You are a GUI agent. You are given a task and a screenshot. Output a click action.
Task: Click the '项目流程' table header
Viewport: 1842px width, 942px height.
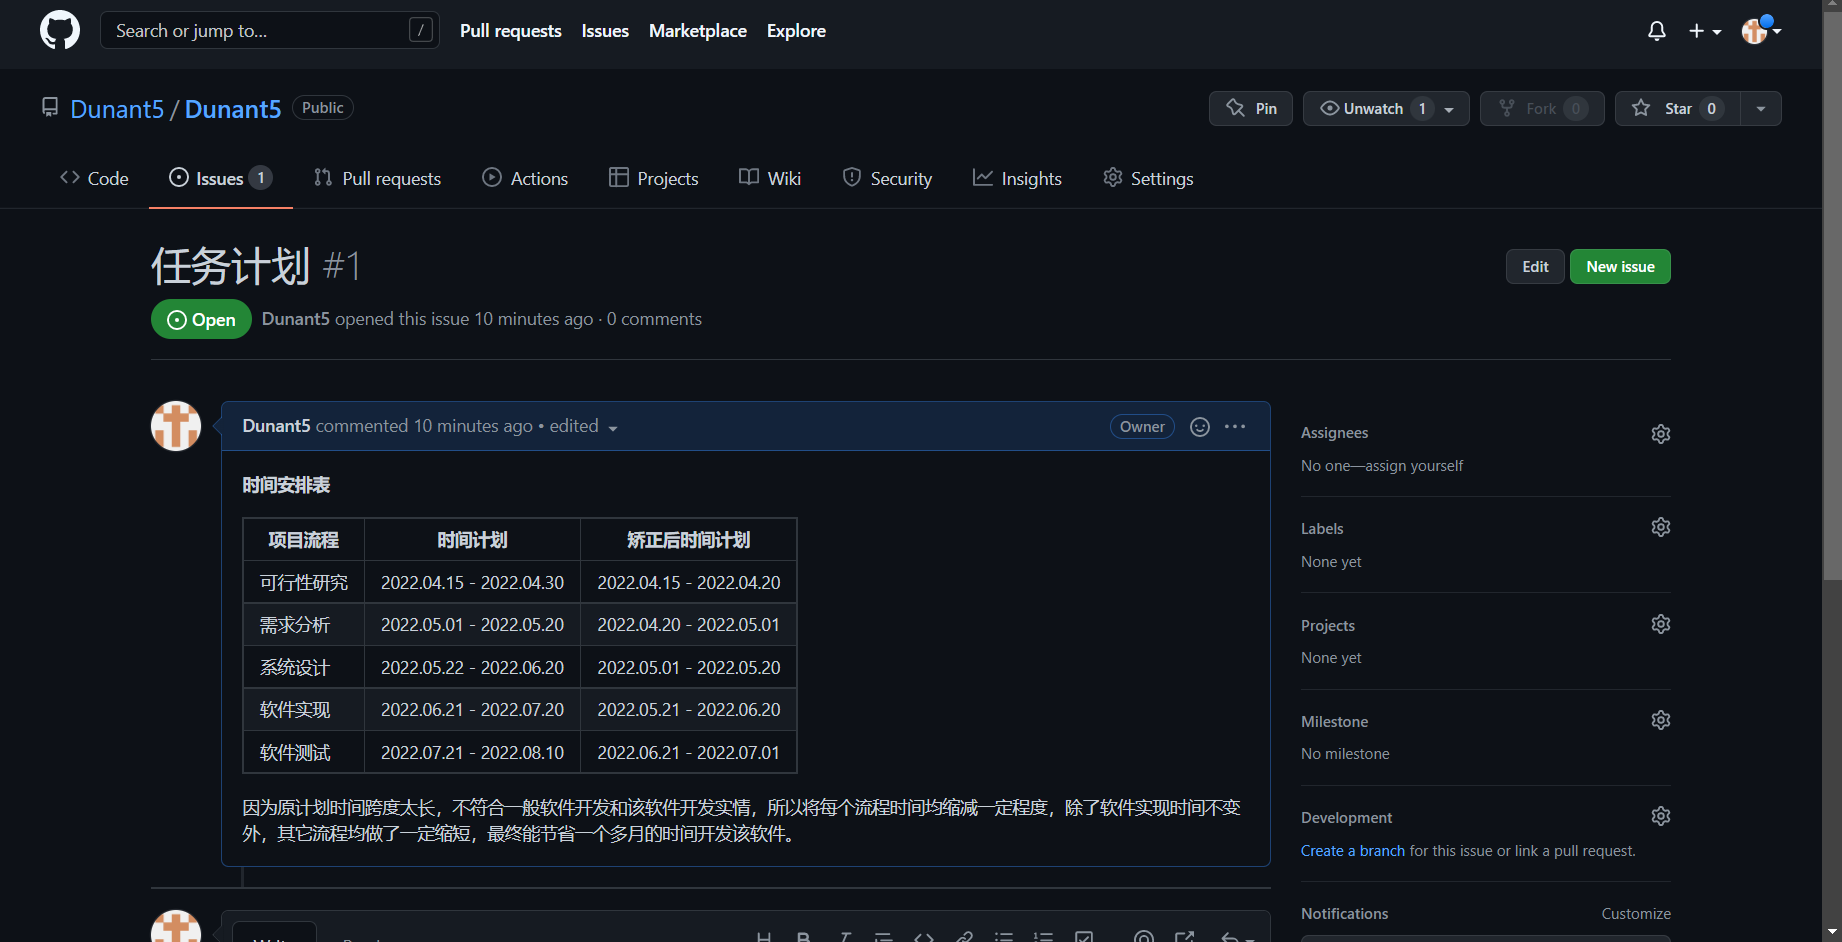[304, 540]
